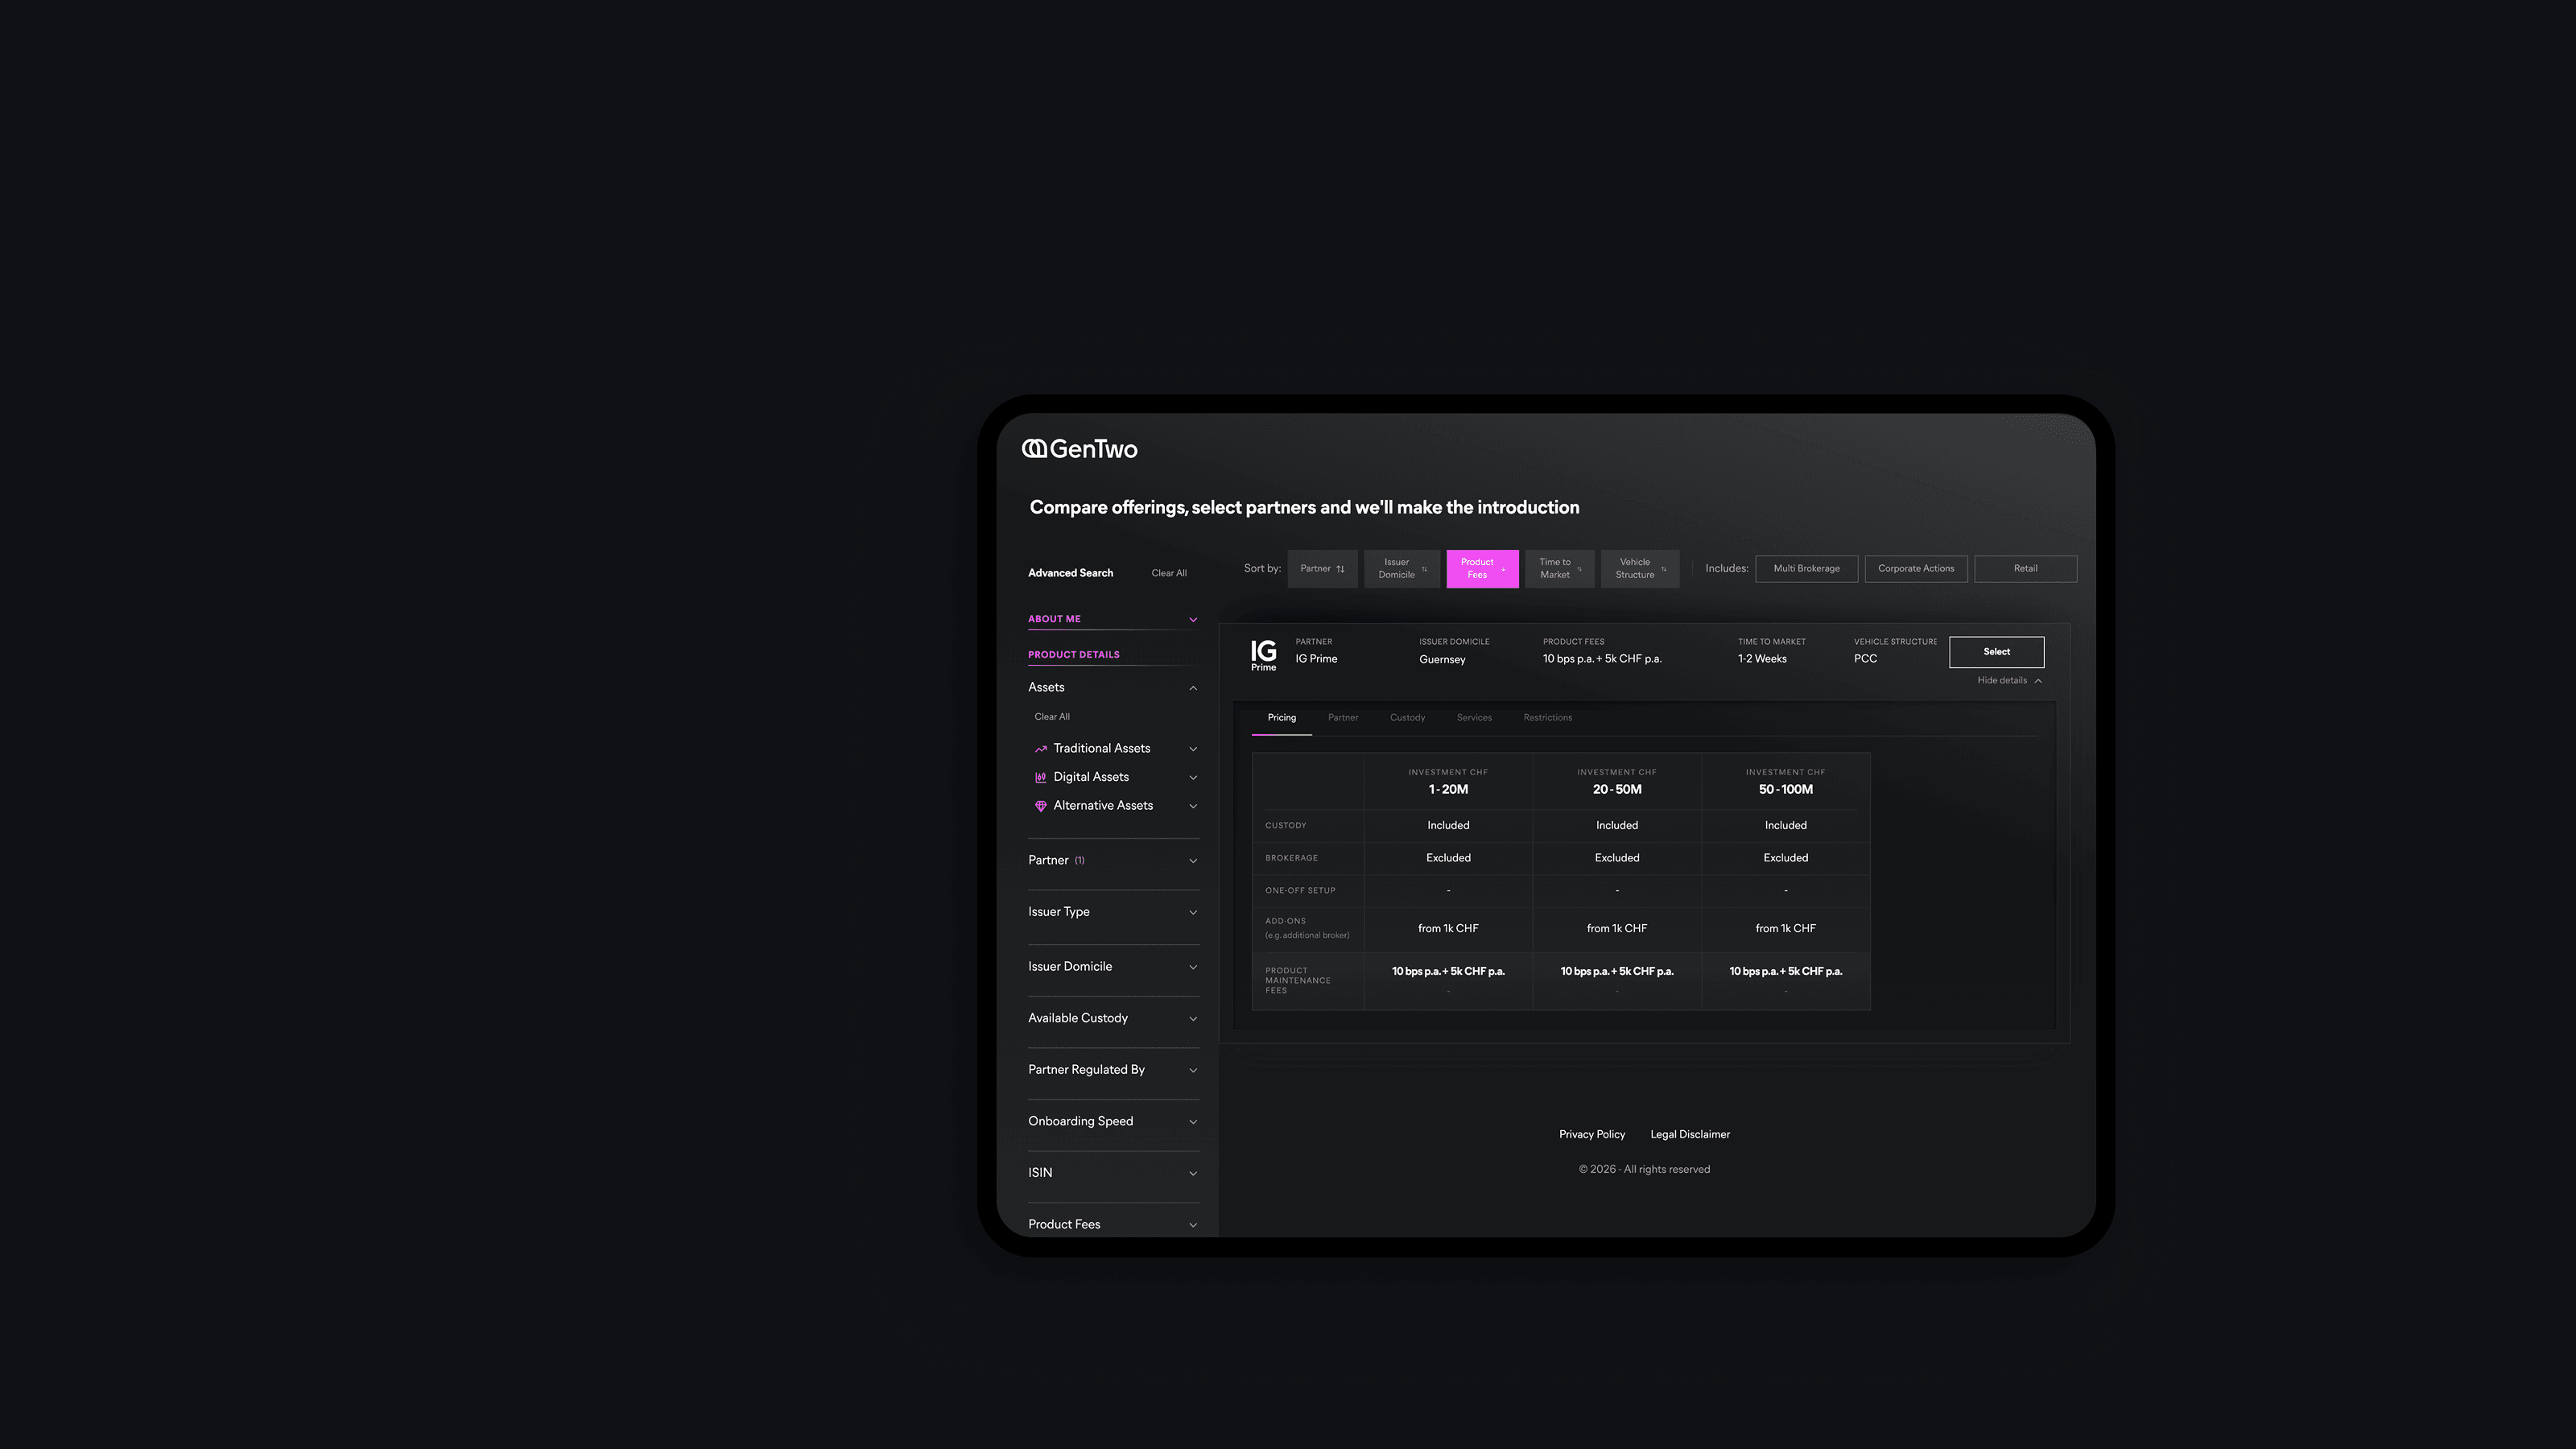Image resolution: width=2576 pixels, height=1449 pixels.
Task: Click the Alternative Assets diamond icon
Action: pyautogui.click(x=1040, y=806)
